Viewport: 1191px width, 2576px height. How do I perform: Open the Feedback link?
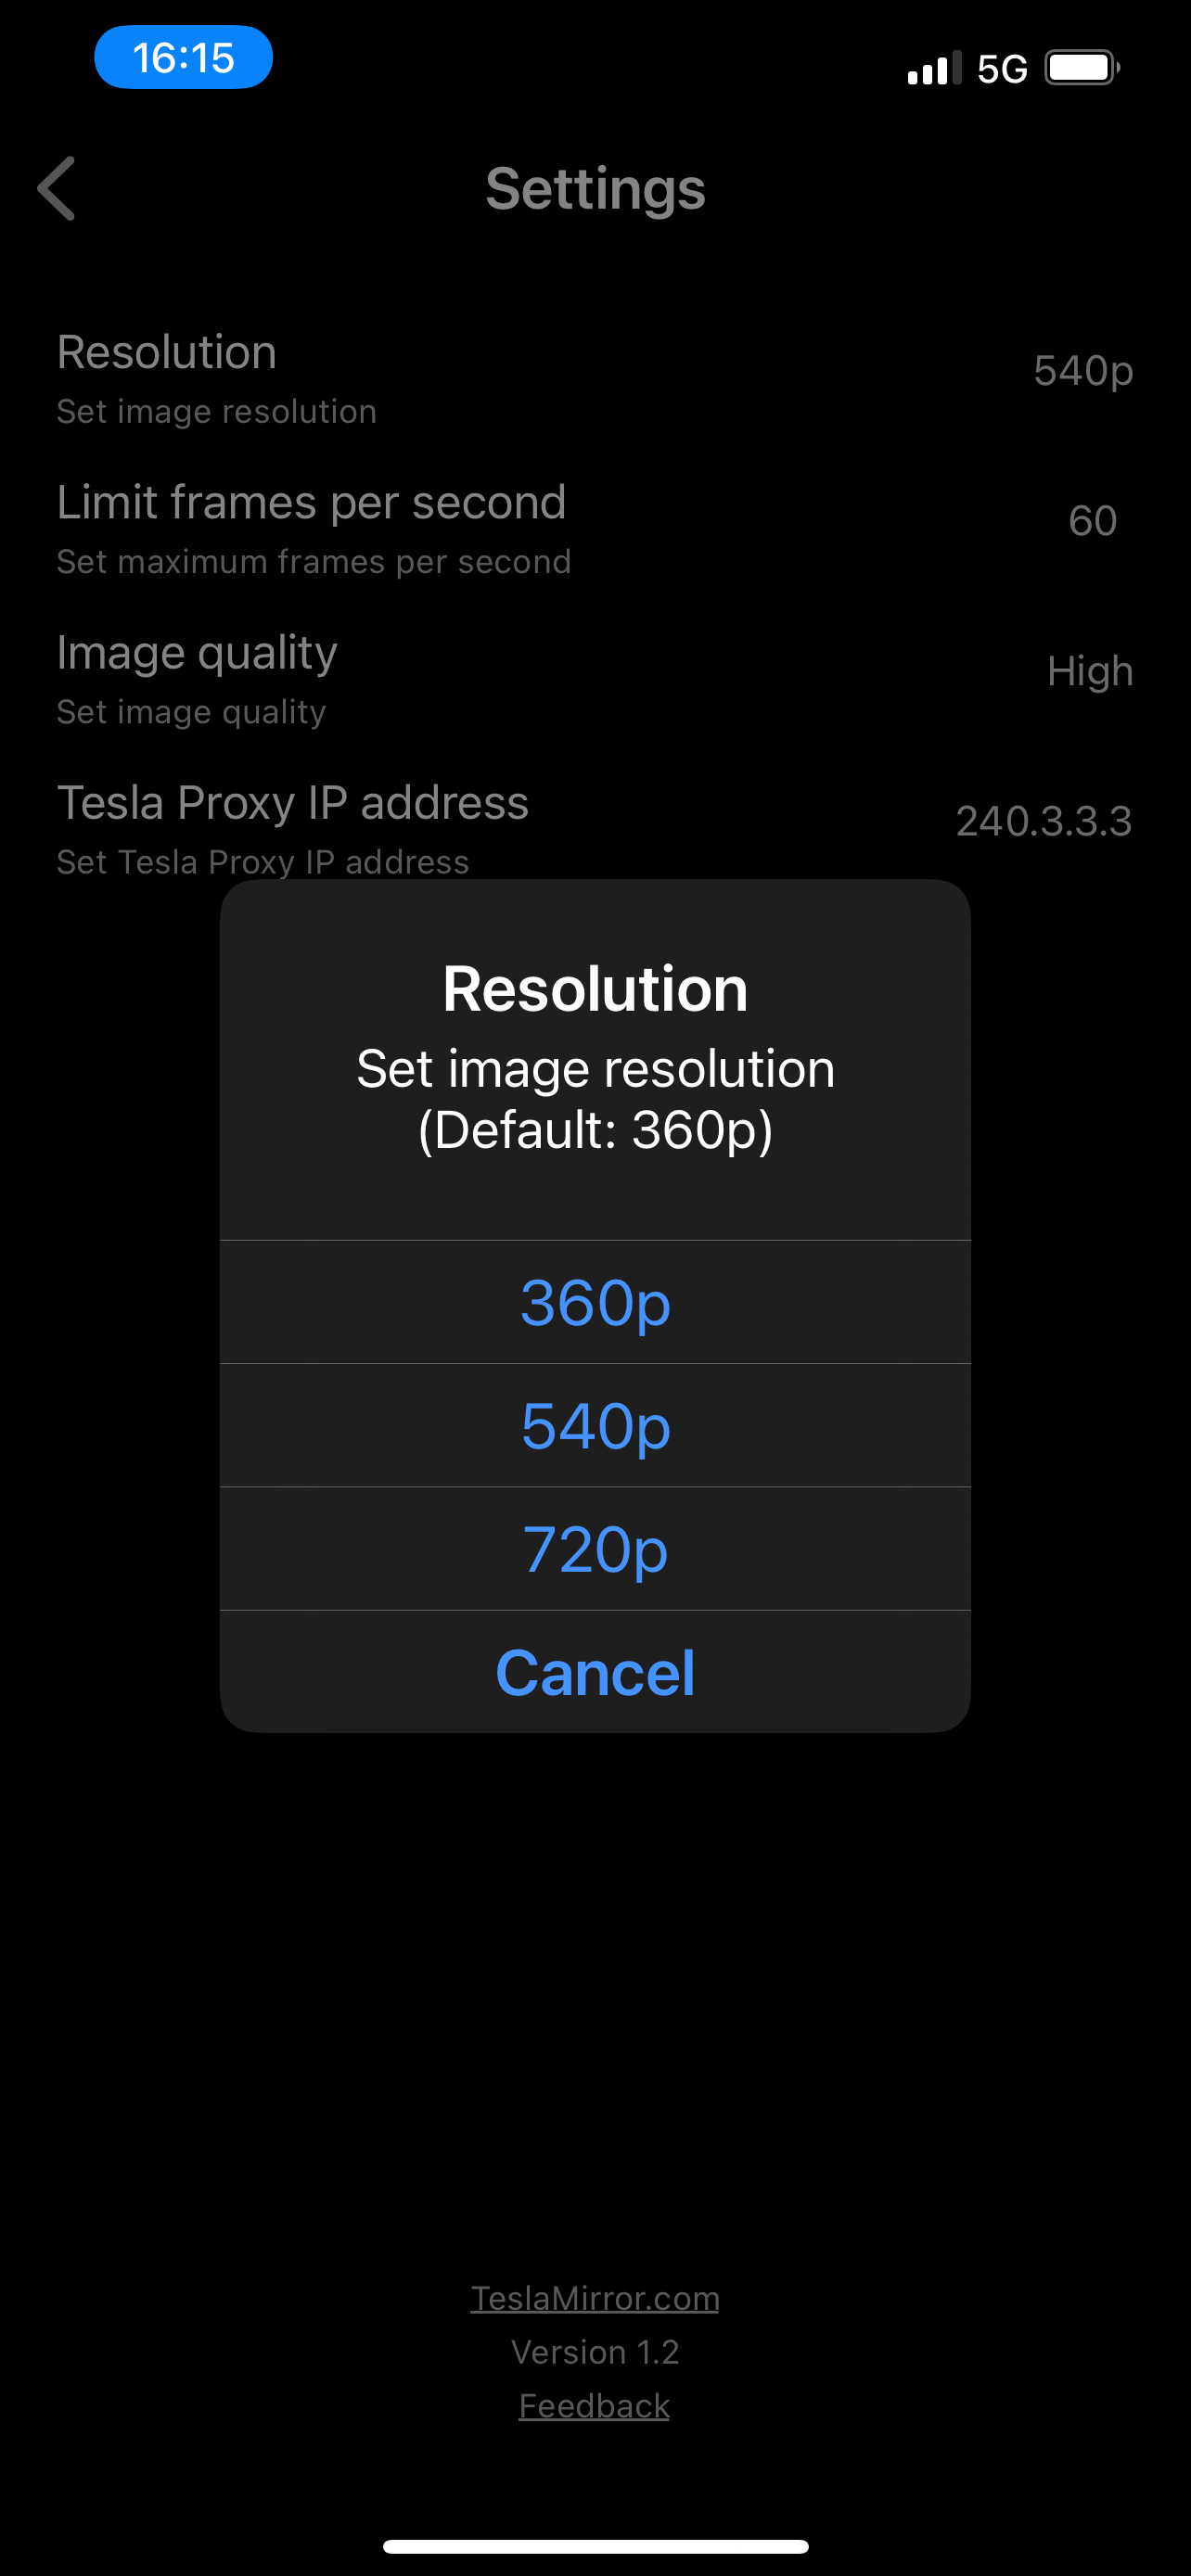click(594, 2404)
